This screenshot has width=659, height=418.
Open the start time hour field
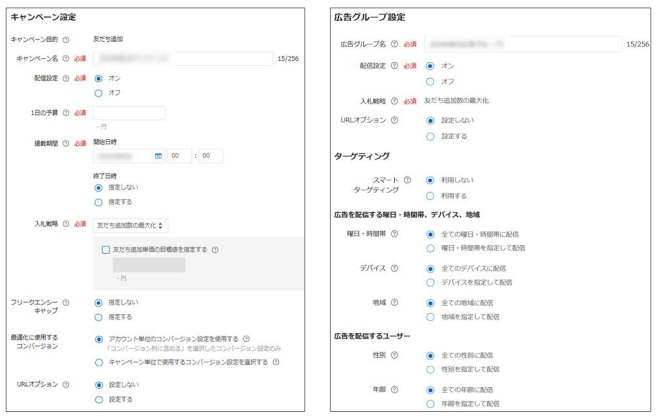(x=179, y=156)
